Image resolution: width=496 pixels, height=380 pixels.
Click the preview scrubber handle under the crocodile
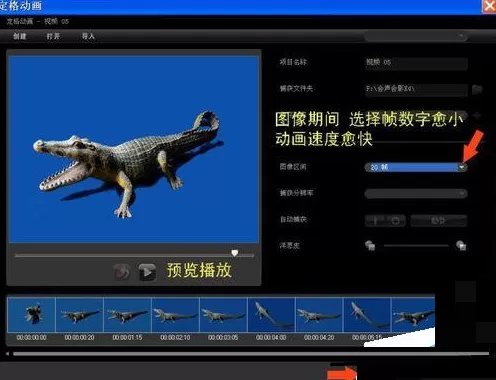(x=235, y=253)
